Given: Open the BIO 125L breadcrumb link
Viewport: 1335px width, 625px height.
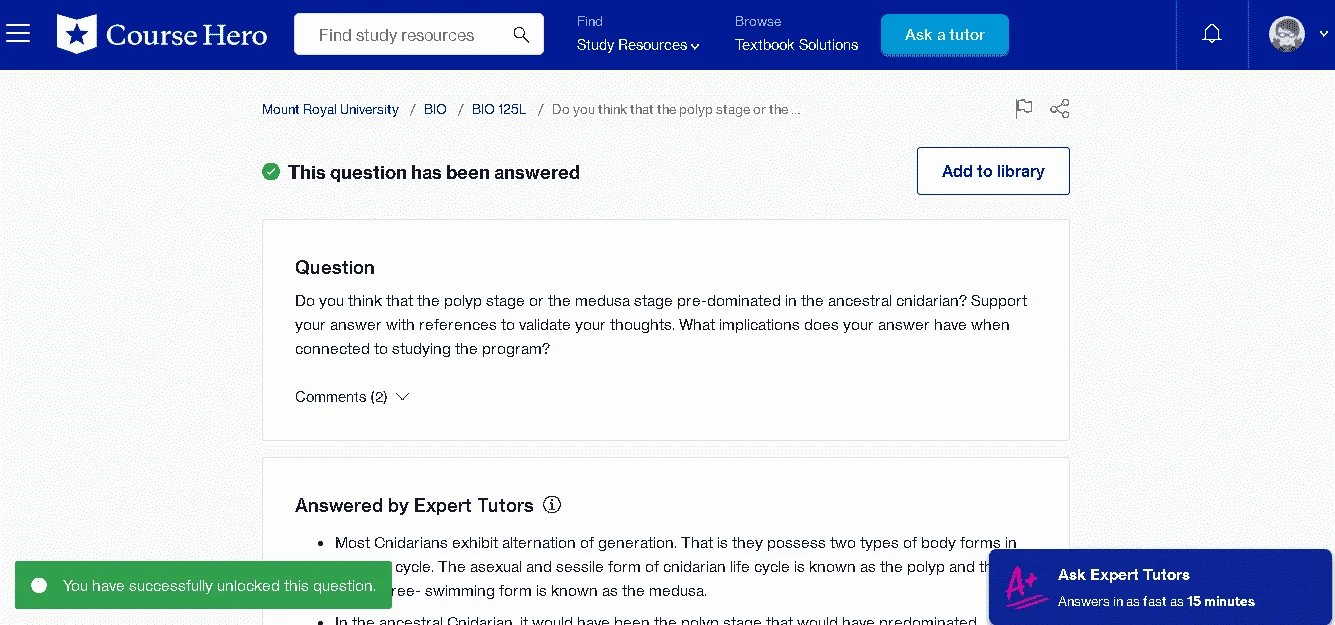Looking at the screenshot, I should pyautogui.click(x=499, y=110).
